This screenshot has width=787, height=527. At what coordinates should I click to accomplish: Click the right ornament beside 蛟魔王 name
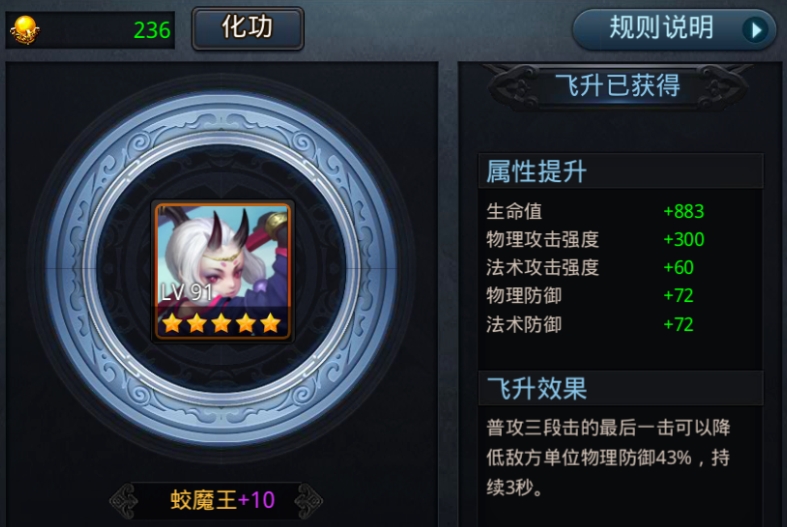click(308, 501)
